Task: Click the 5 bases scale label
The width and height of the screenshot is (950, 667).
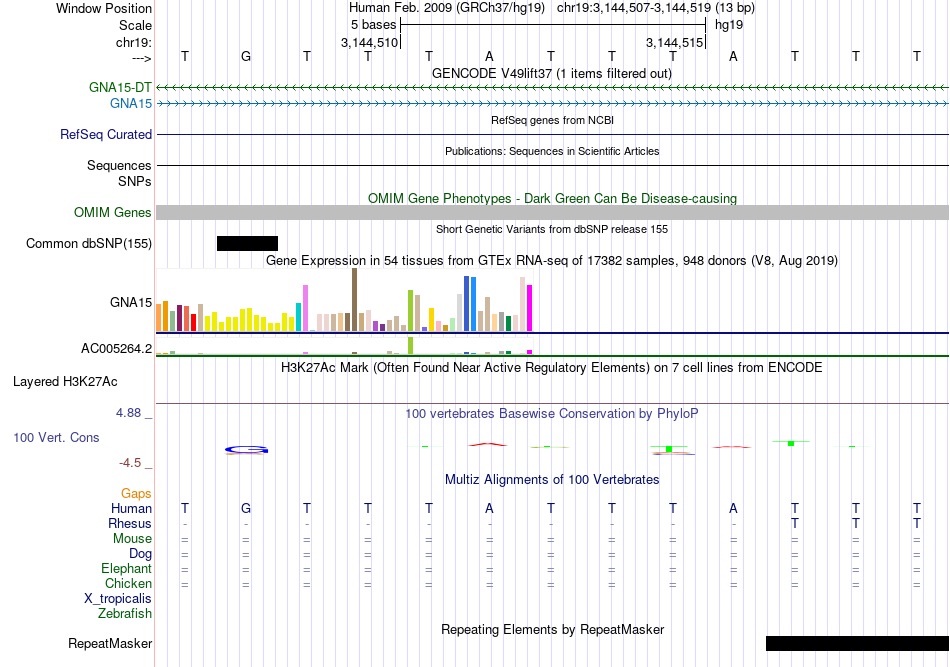Action: pyautogui.click(x=373, y=25)
